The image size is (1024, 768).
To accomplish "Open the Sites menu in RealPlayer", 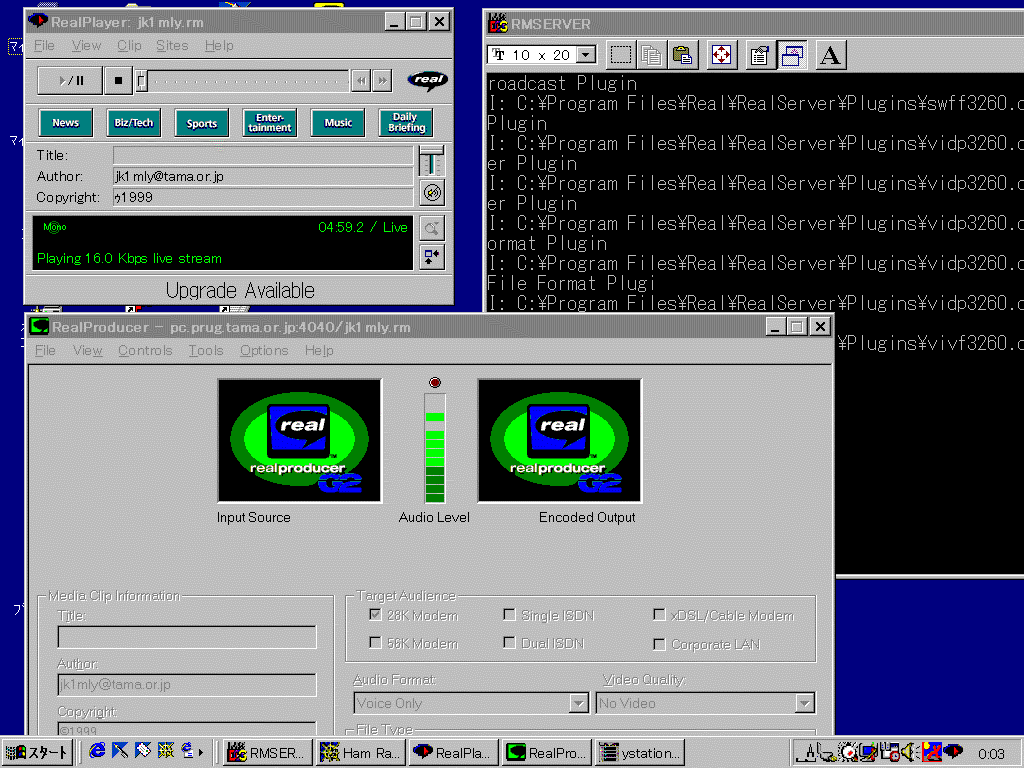I will click(x=172, y=46).
